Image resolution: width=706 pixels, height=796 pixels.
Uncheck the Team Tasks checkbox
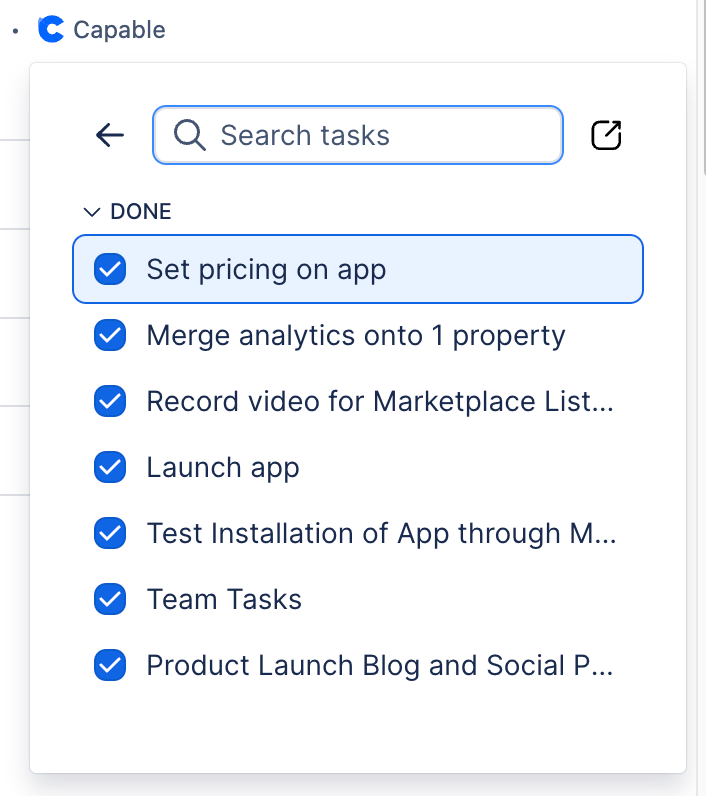pyautogui.click(x=110, y=599)
